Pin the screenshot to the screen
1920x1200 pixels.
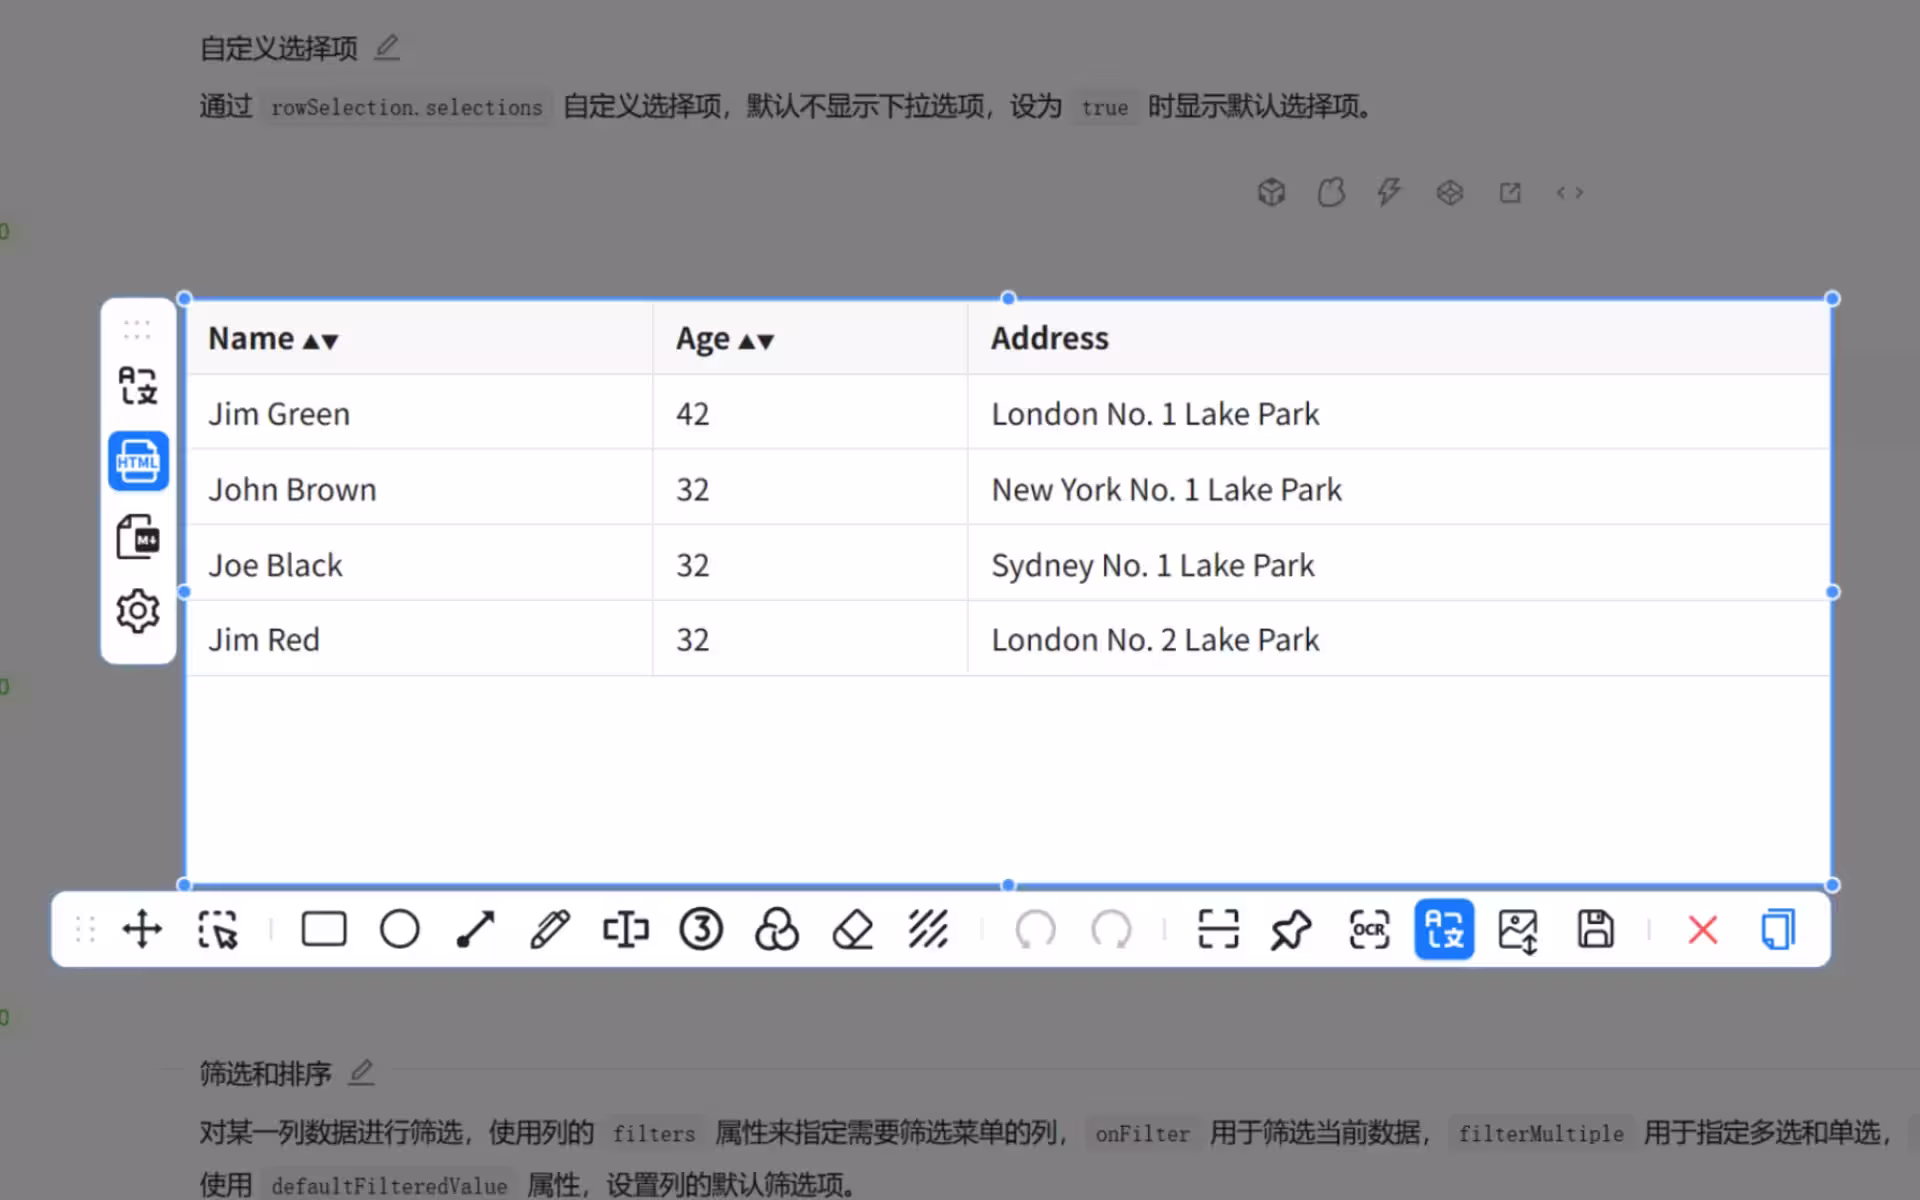point(1291,929)
